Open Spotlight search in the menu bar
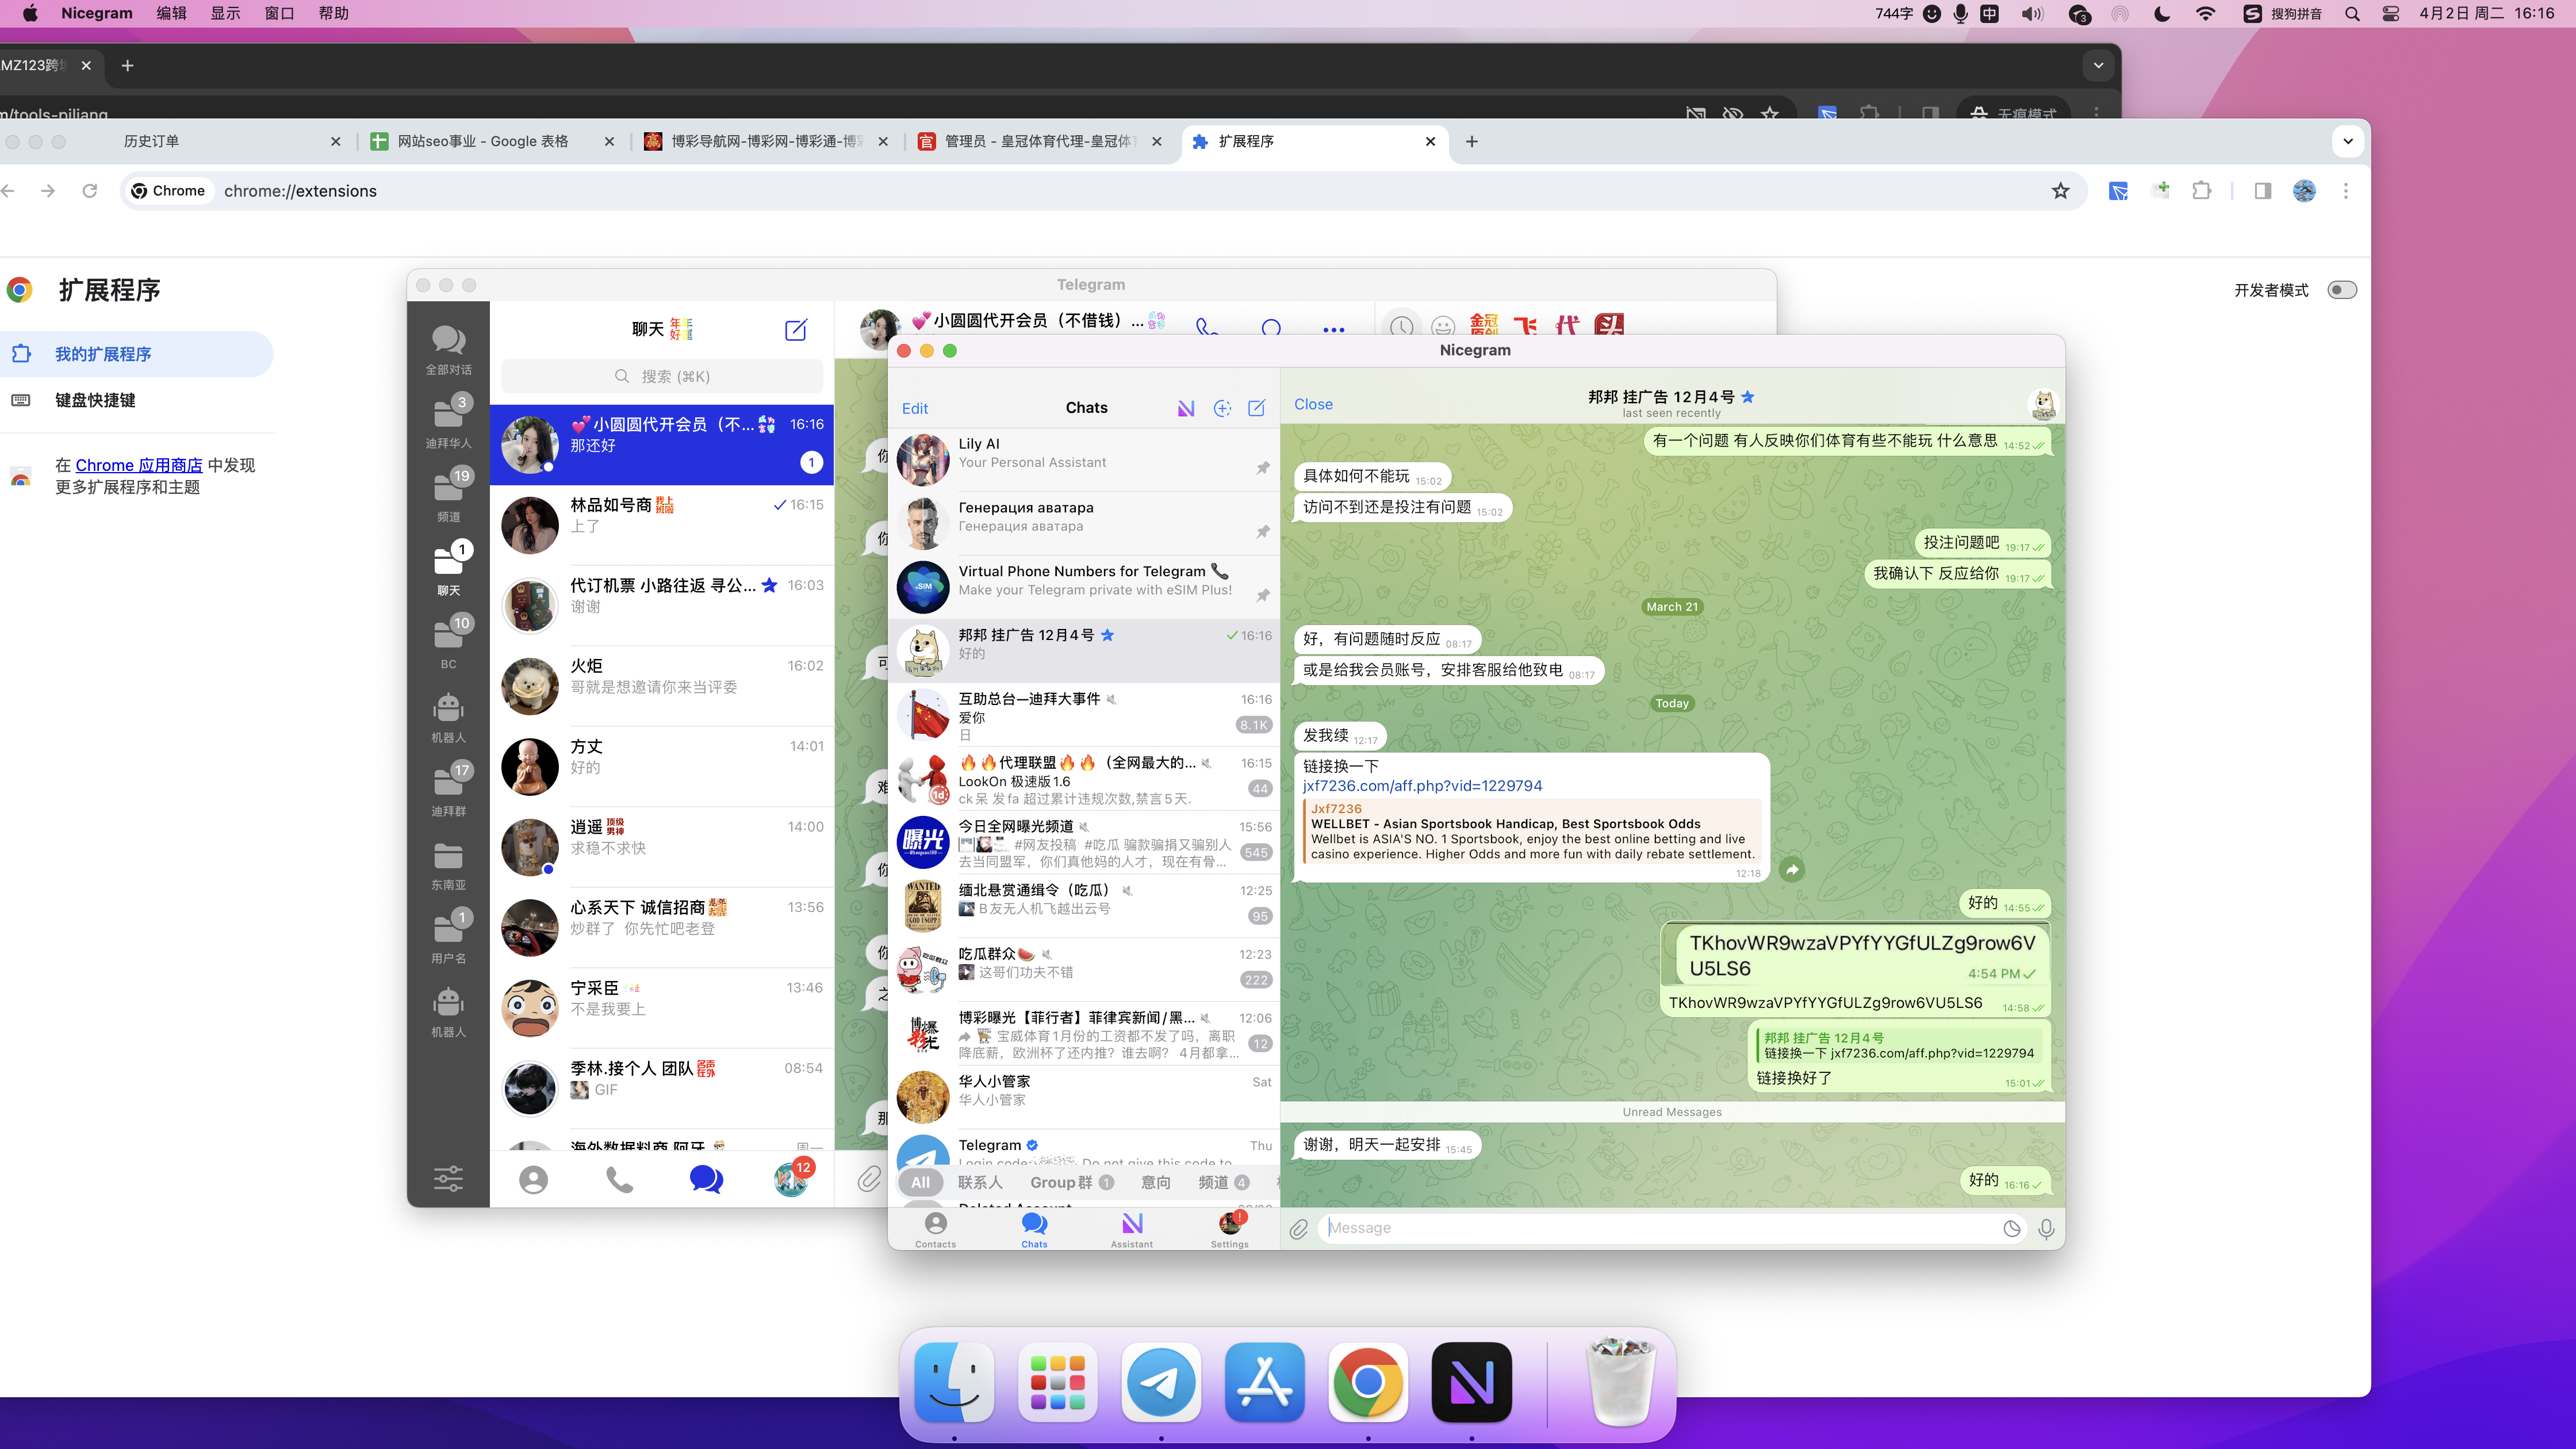This screenshot has height=1449, width=2576. (x=2353, y=14)
